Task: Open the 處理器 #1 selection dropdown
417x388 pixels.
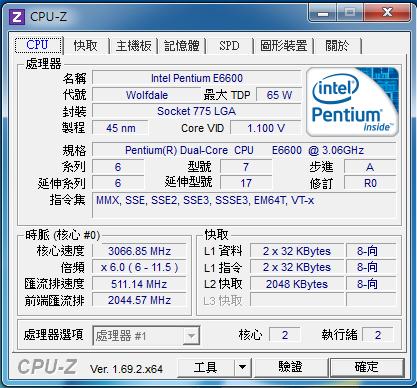Action: pos(146,336)
